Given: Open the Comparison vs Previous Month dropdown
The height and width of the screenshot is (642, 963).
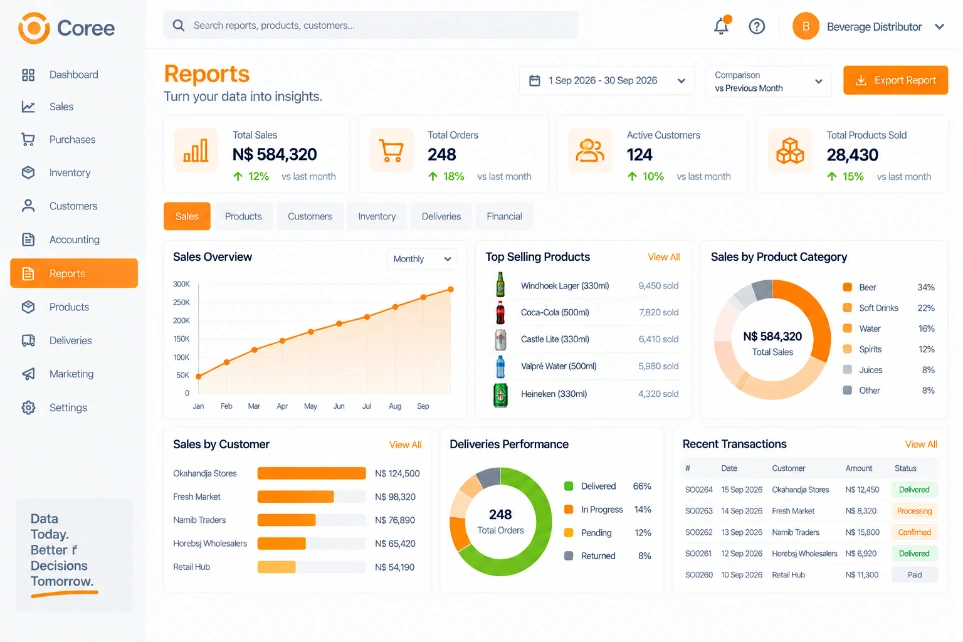Looking at the screenshot, I should pos(768,81).
